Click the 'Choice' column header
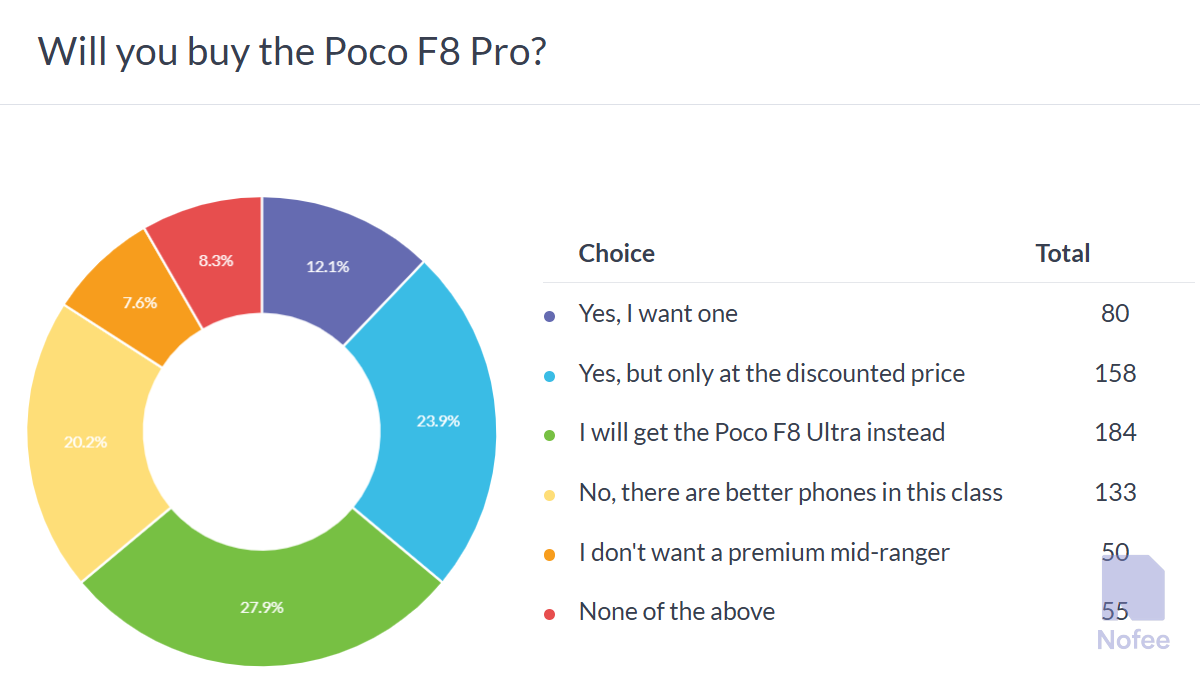Screen dimensions: 1200x680 (x=616, y=253)
